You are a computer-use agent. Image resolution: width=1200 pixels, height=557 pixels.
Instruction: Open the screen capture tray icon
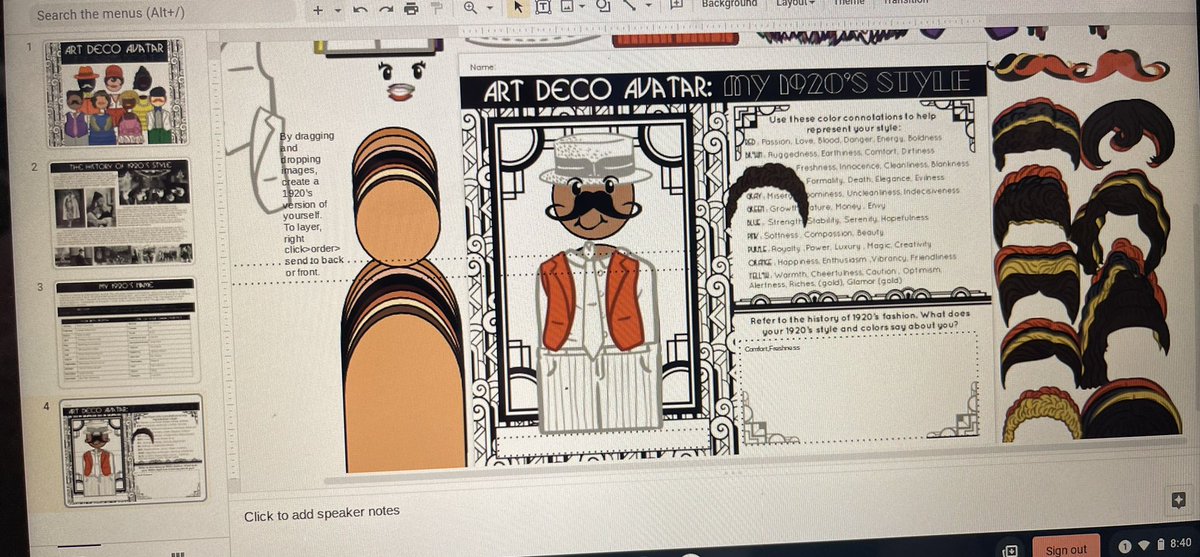click(1010, 550)
